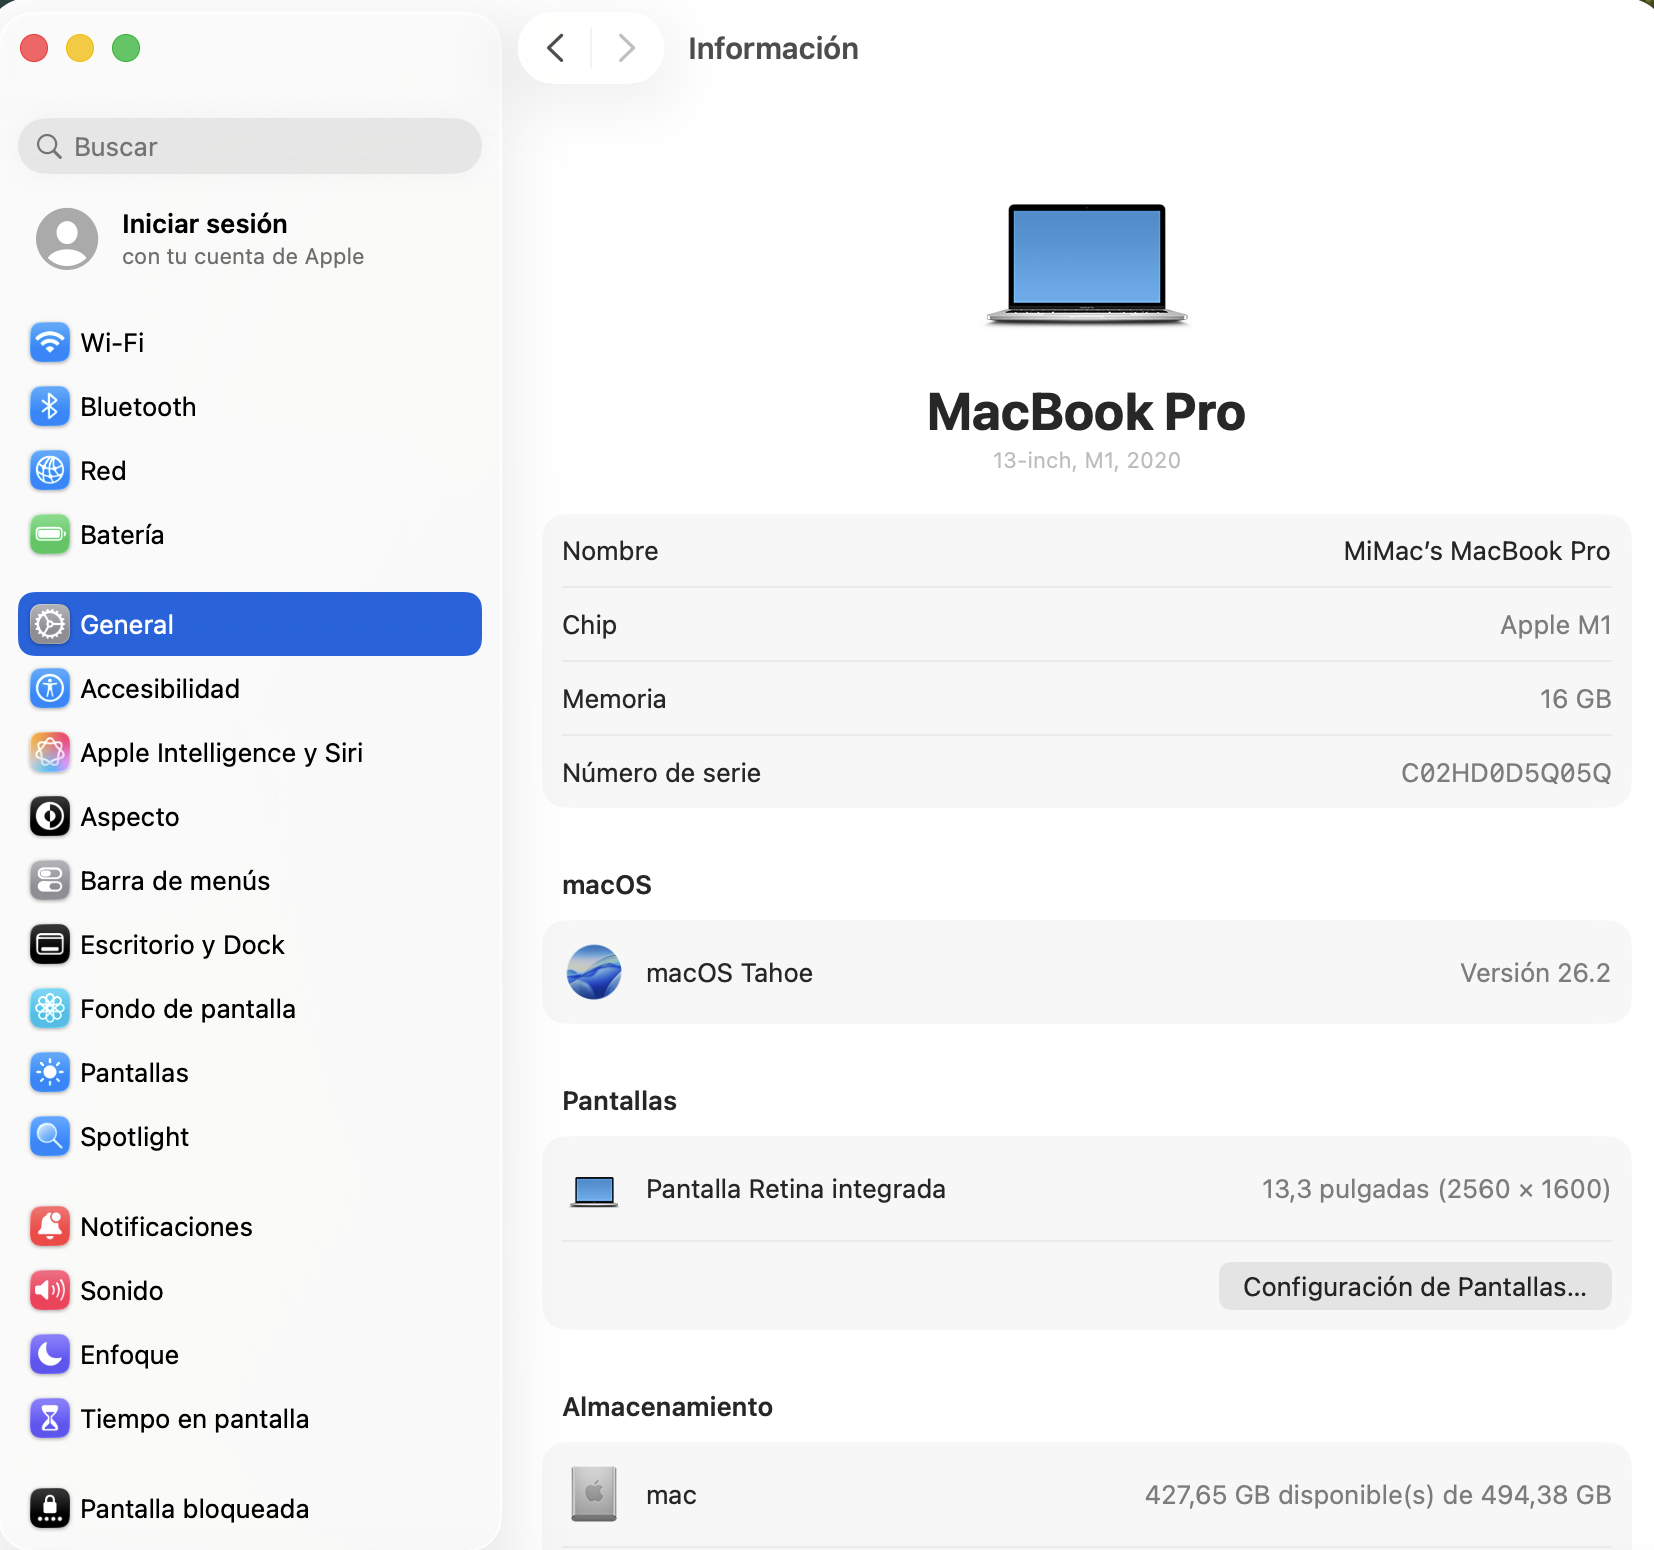1654x1550 pixels.
Task: Select the Batería battery icon
Action: coord(50,535)
